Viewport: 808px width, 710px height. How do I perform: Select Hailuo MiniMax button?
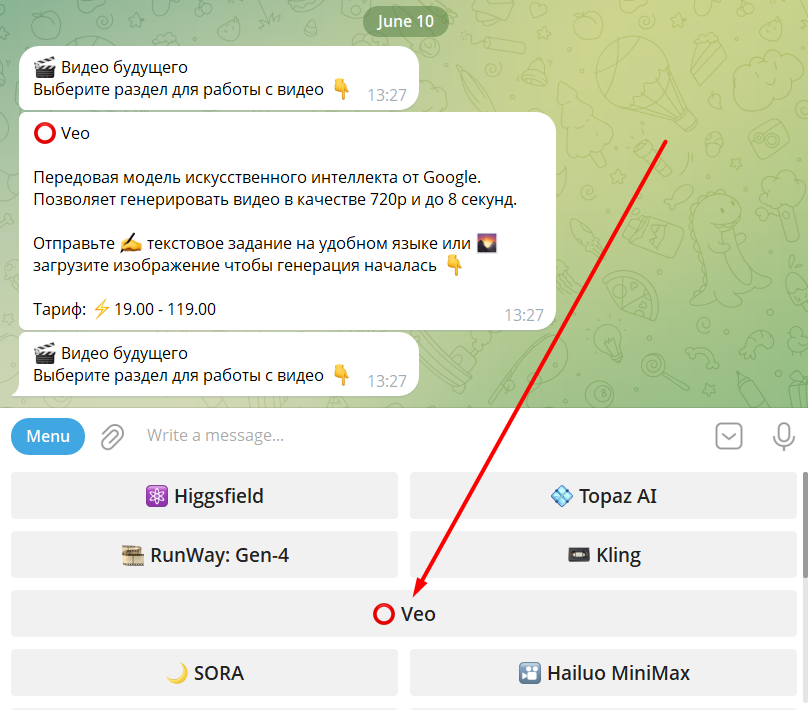click(x=603, y=673)
